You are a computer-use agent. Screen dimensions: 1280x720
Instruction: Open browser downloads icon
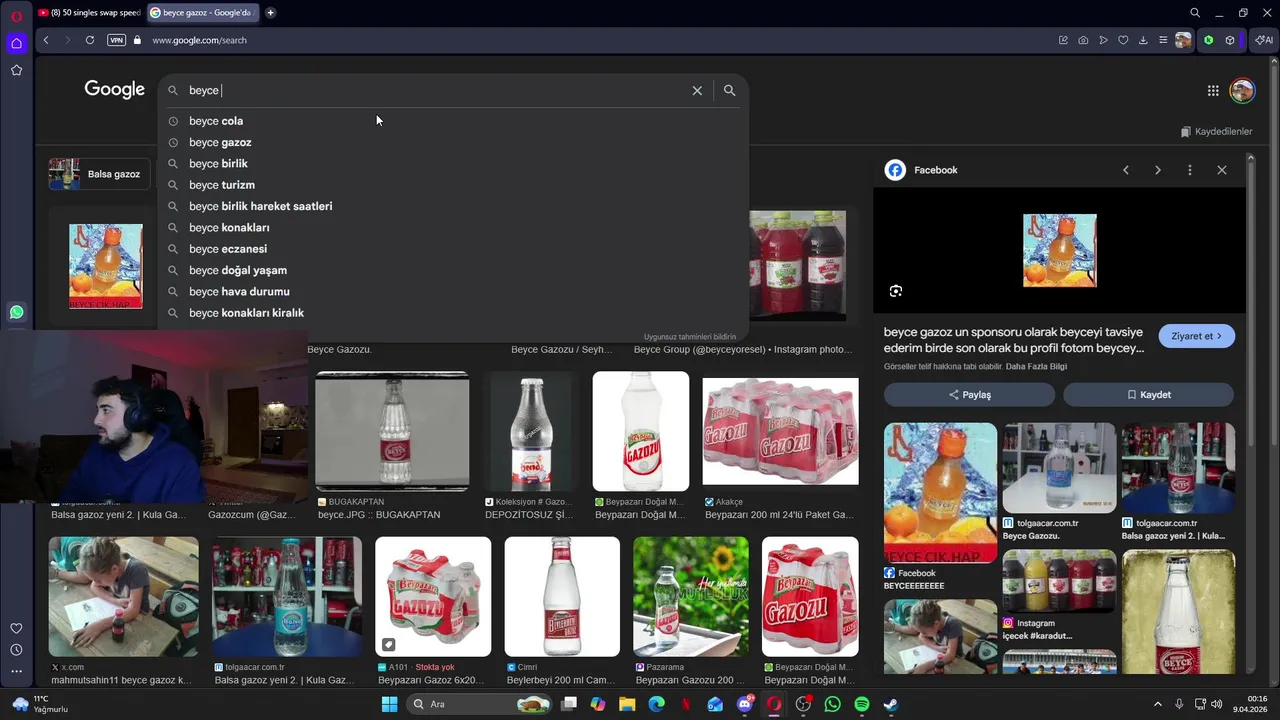tap(1143, 40)
